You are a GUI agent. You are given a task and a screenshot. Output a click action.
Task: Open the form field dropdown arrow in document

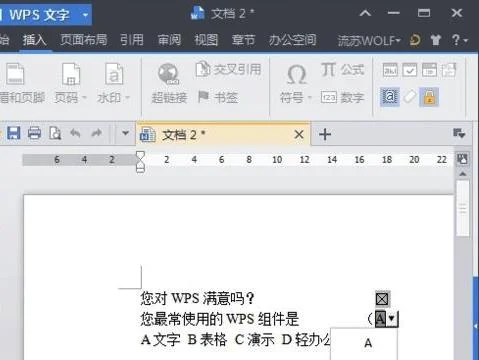click(x=392, y=319)
